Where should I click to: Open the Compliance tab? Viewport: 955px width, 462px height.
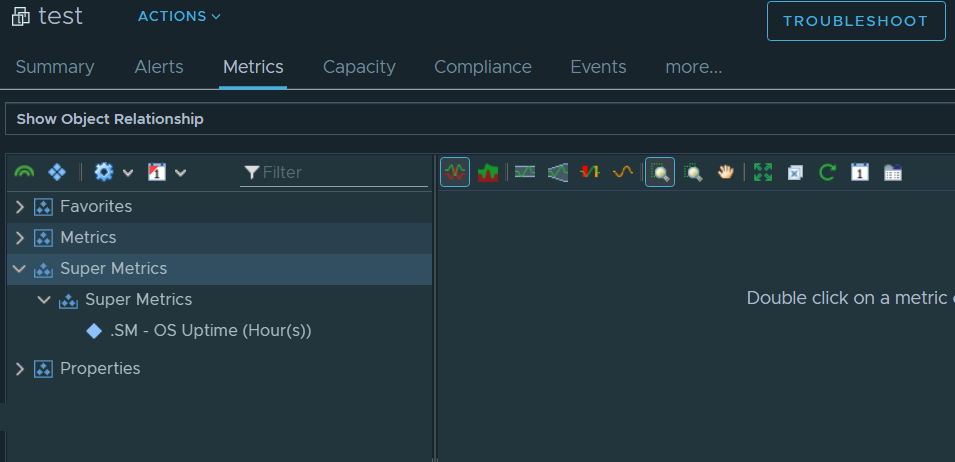483,66
